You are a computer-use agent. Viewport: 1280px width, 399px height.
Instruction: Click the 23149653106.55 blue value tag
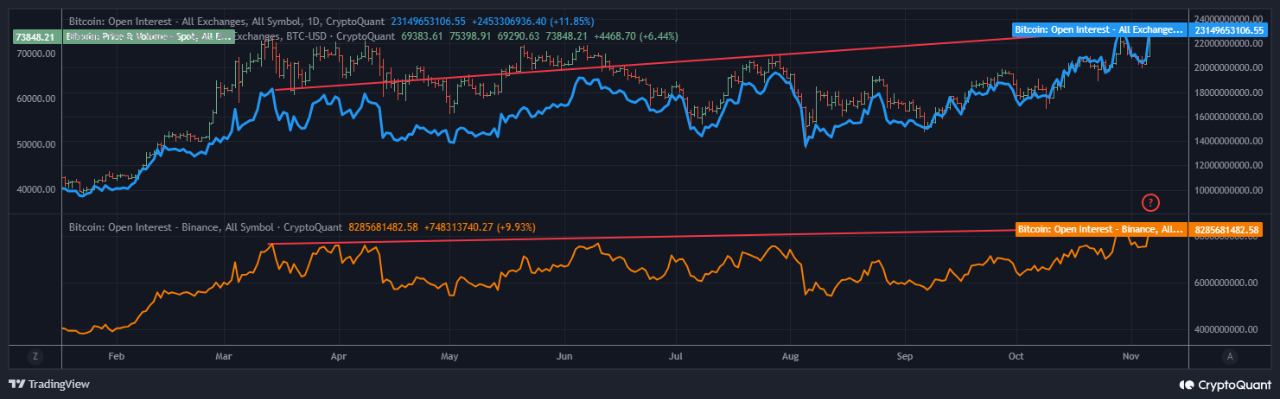(x=1226, y=31)
